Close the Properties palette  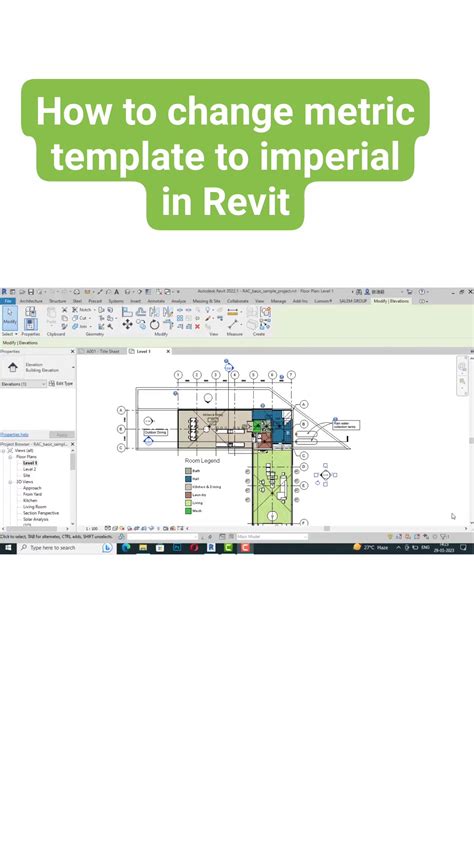pos(72,351)
